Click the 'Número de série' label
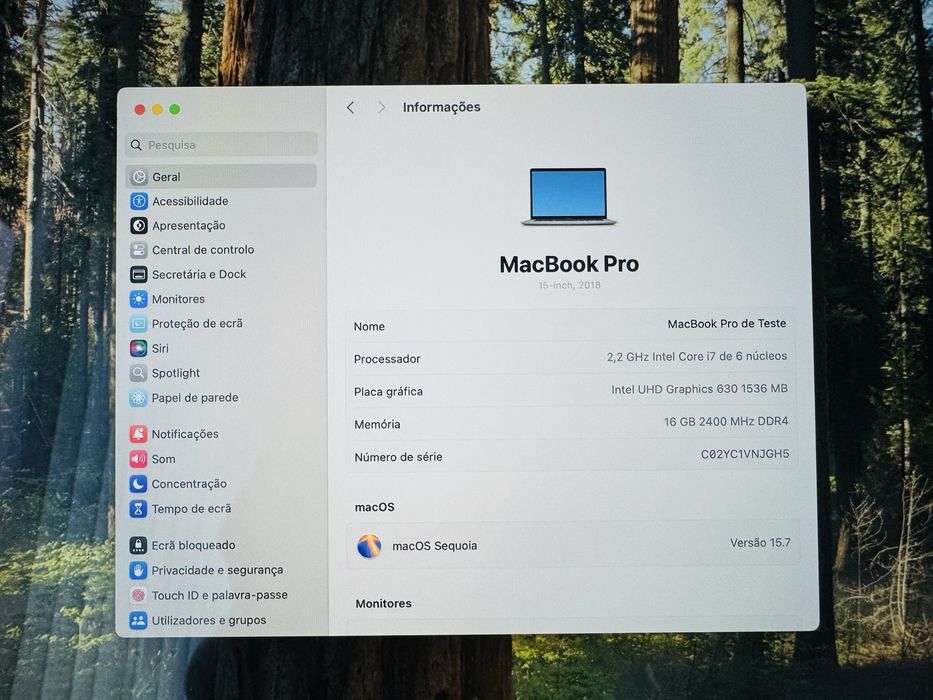The height and width of the screenshot is (700, 933). (398, 457)
